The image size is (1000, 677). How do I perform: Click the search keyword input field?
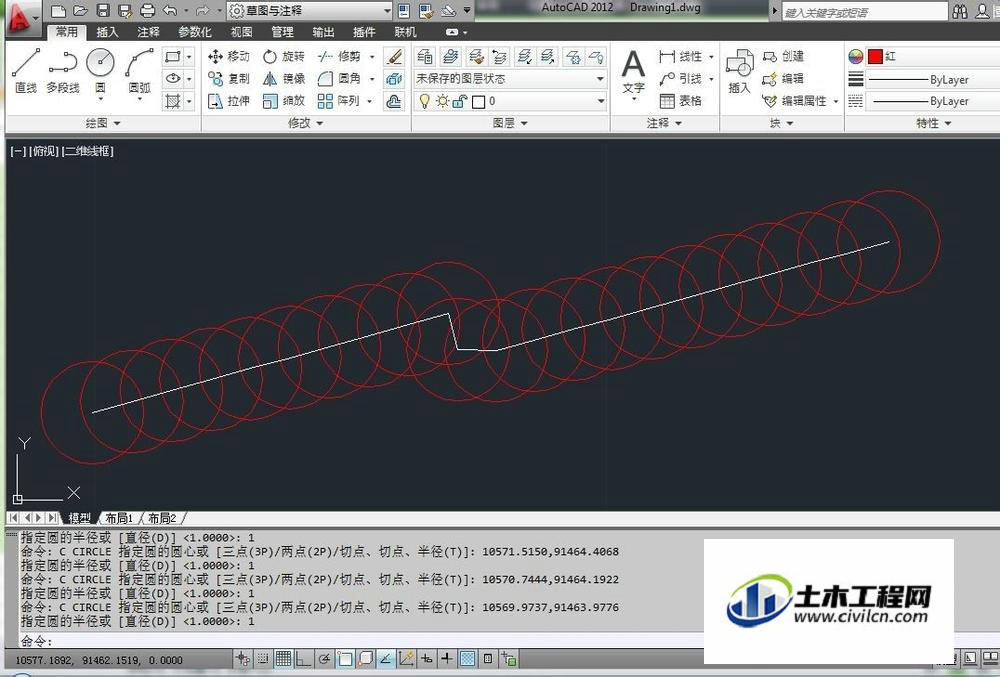(x=864, y=12)
